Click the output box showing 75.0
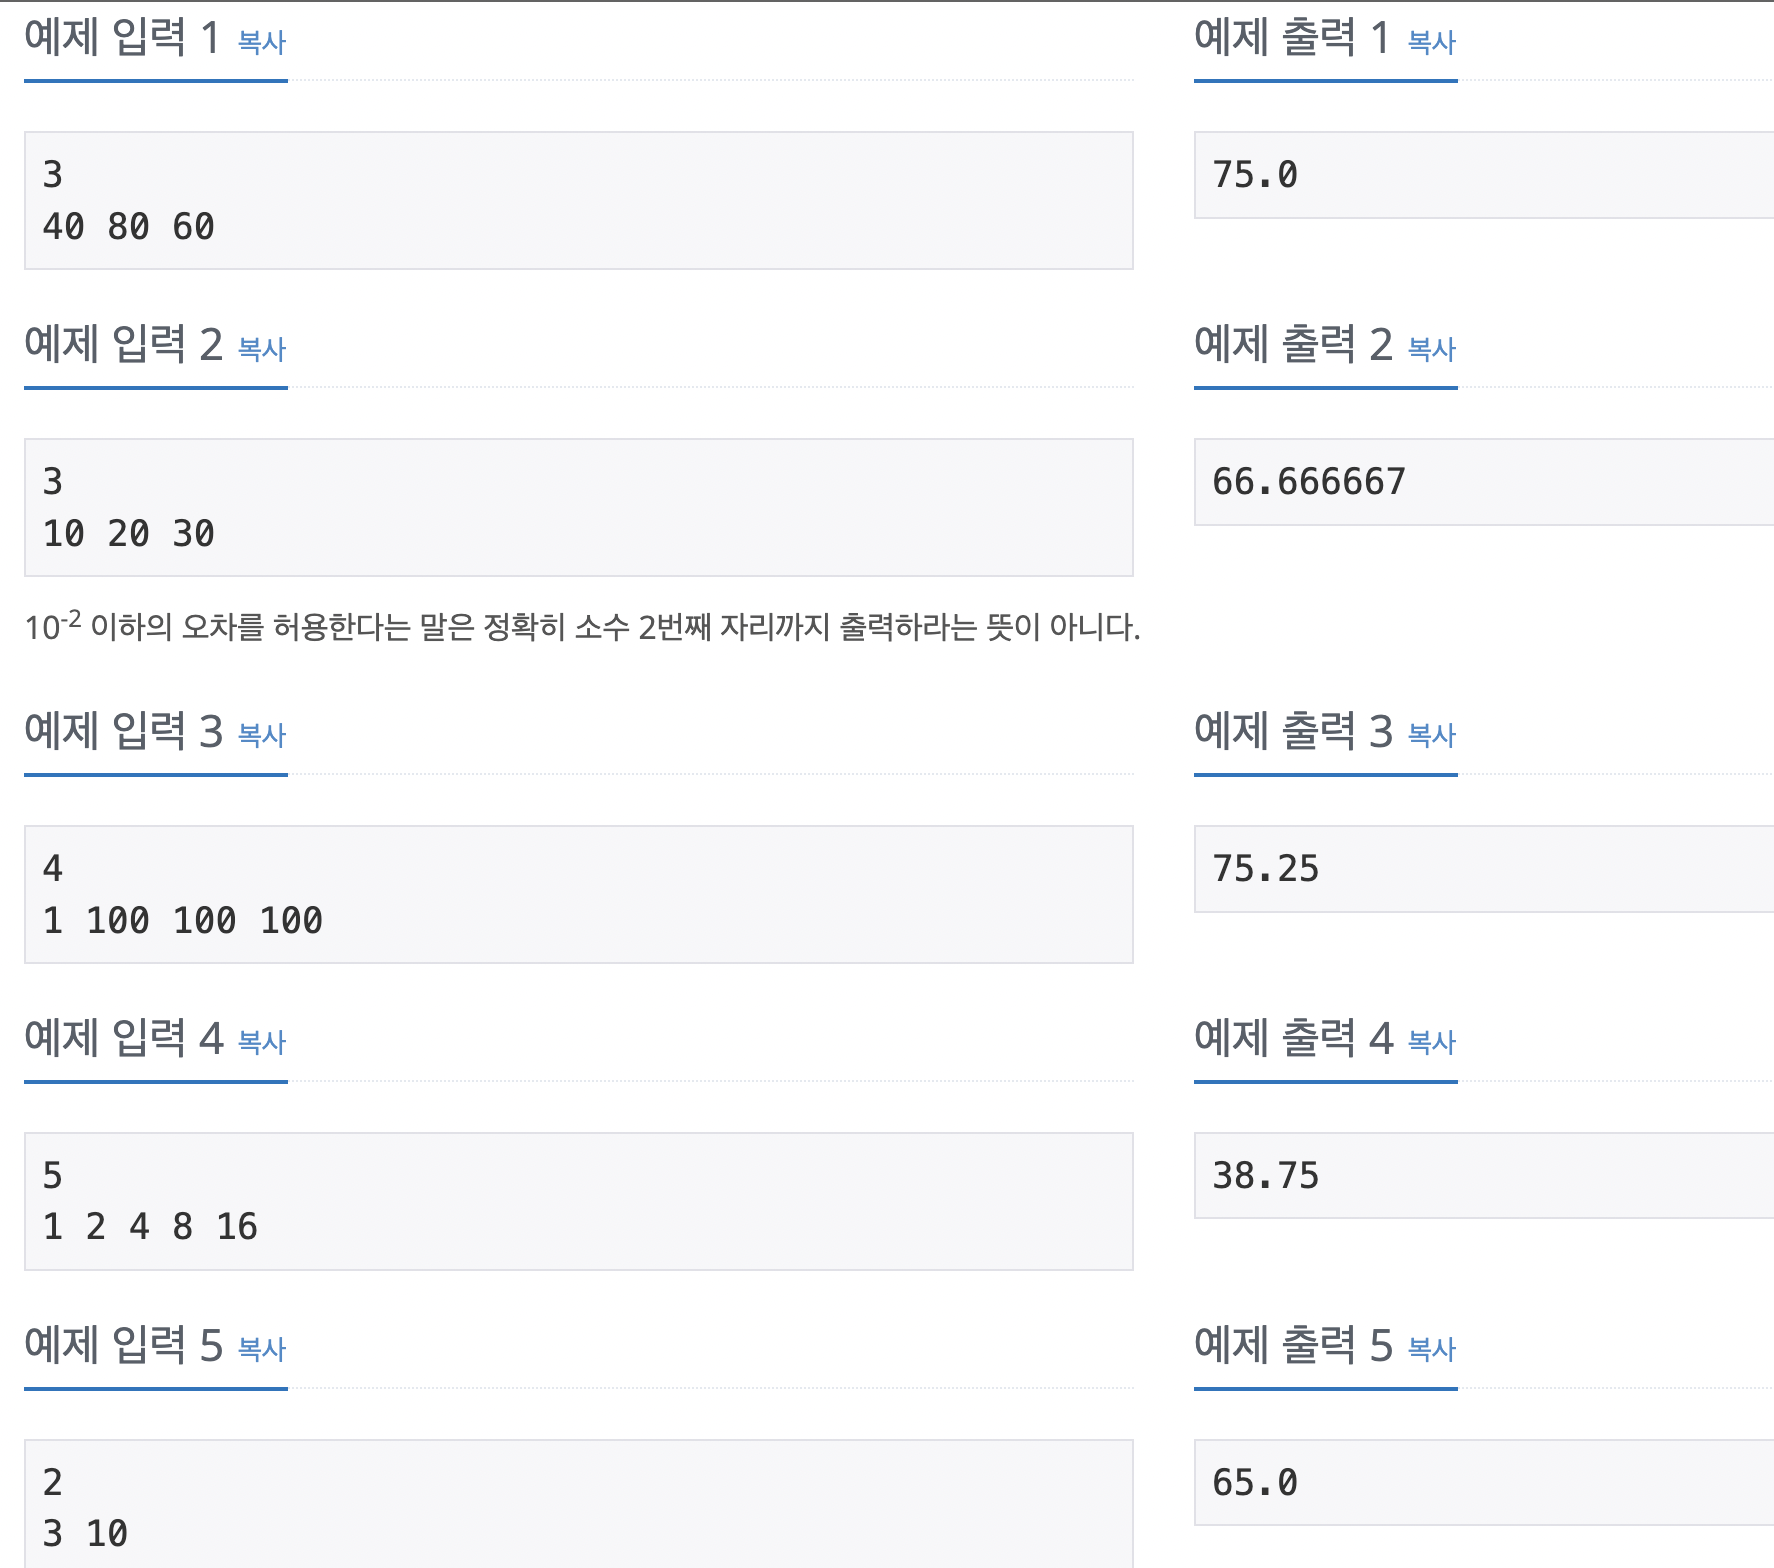The height and width of the screenshot is (1568, 1774). pyautogui.click(x=1484, y=175)
